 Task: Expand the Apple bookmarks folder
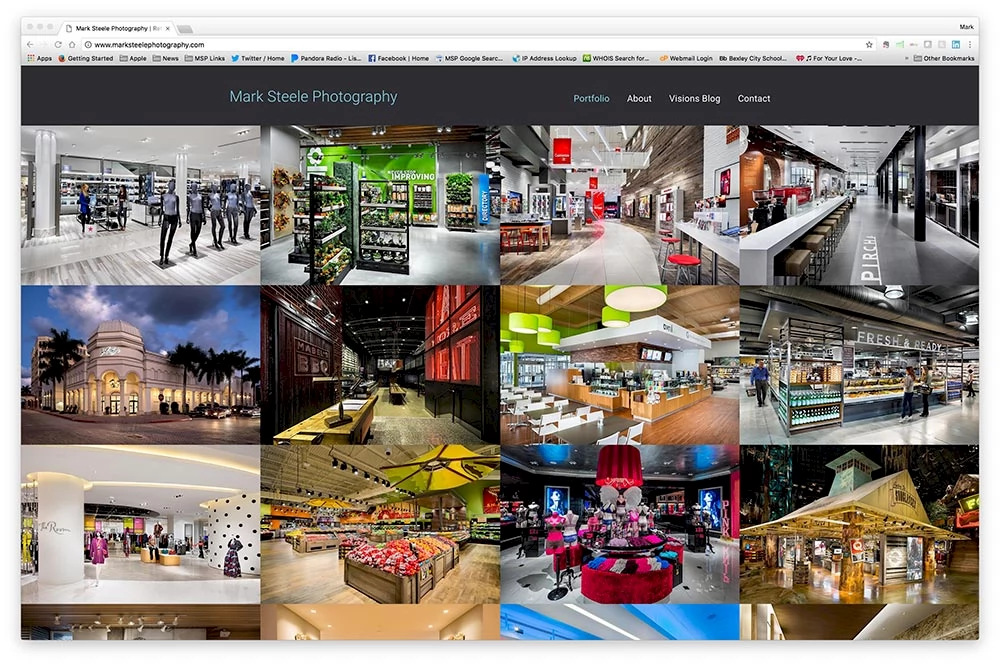[x=133, y=58]
